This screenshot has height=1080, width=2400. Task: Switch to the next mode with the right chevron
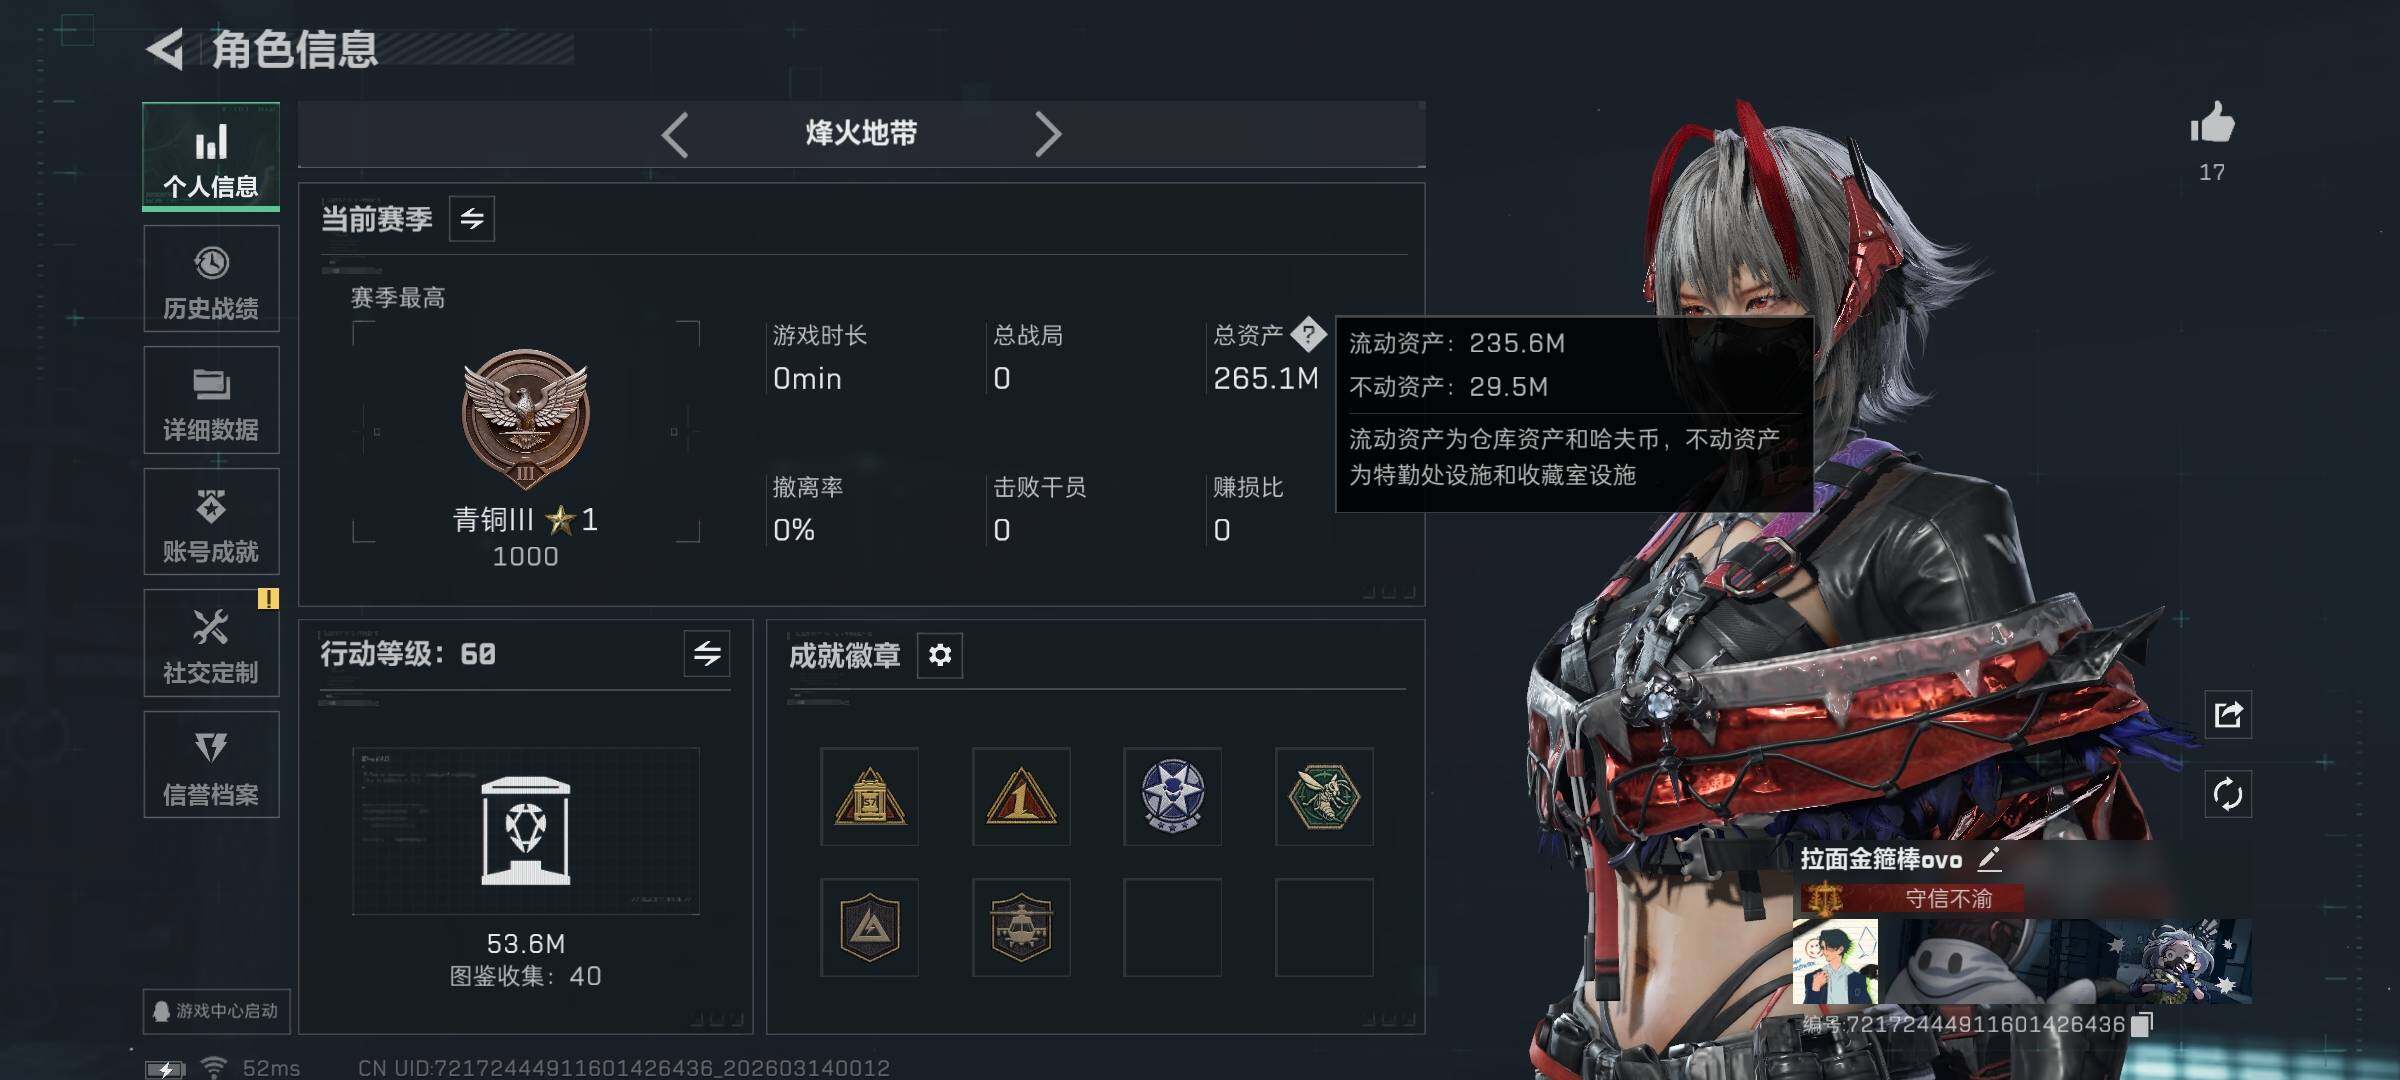click(1047, 134)
